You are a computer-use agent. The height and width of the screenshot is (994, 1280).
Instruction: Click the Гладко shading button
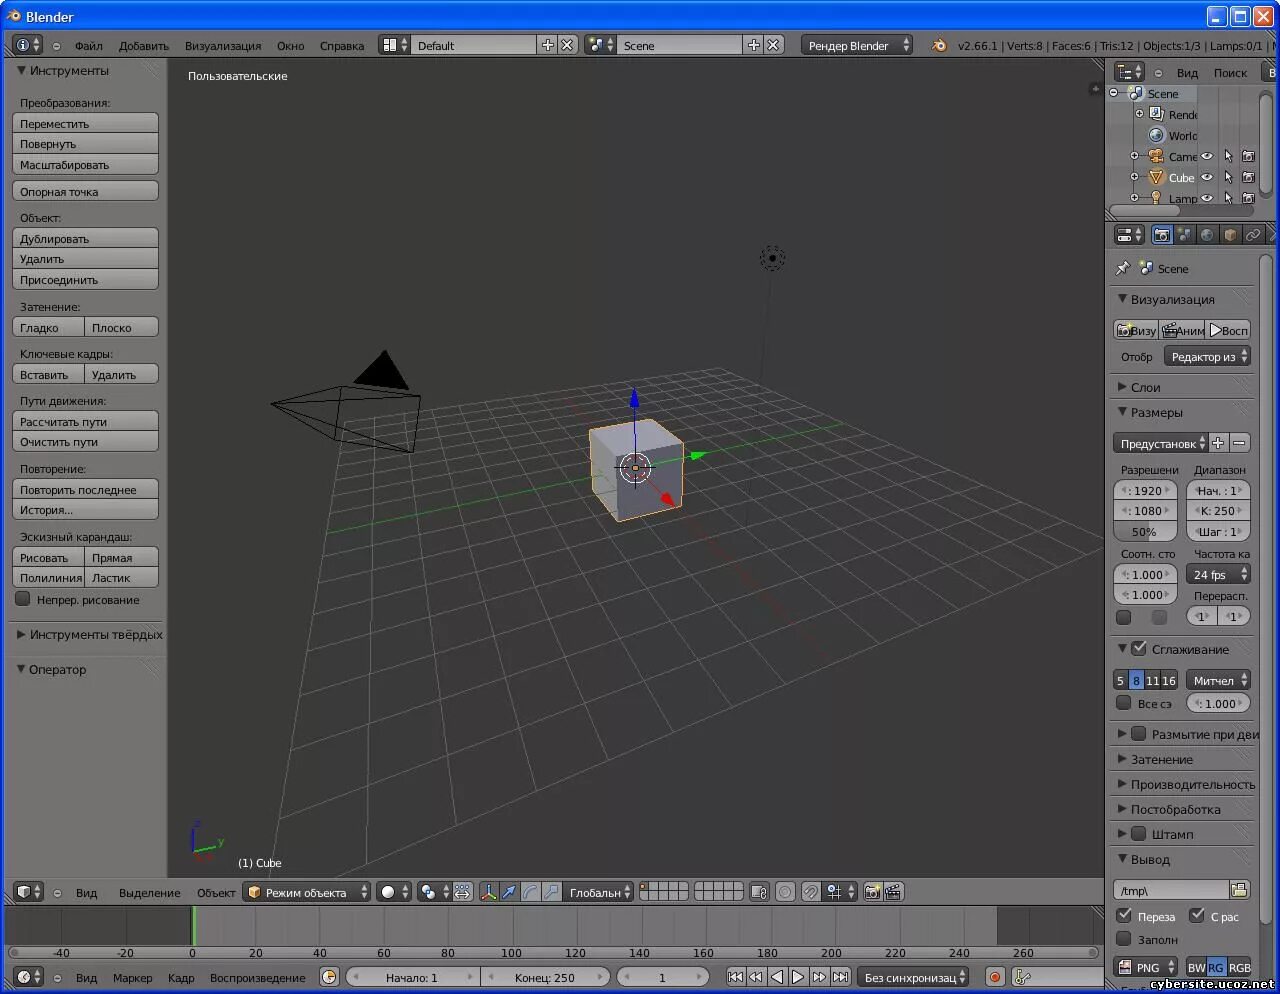coord(48,327)
